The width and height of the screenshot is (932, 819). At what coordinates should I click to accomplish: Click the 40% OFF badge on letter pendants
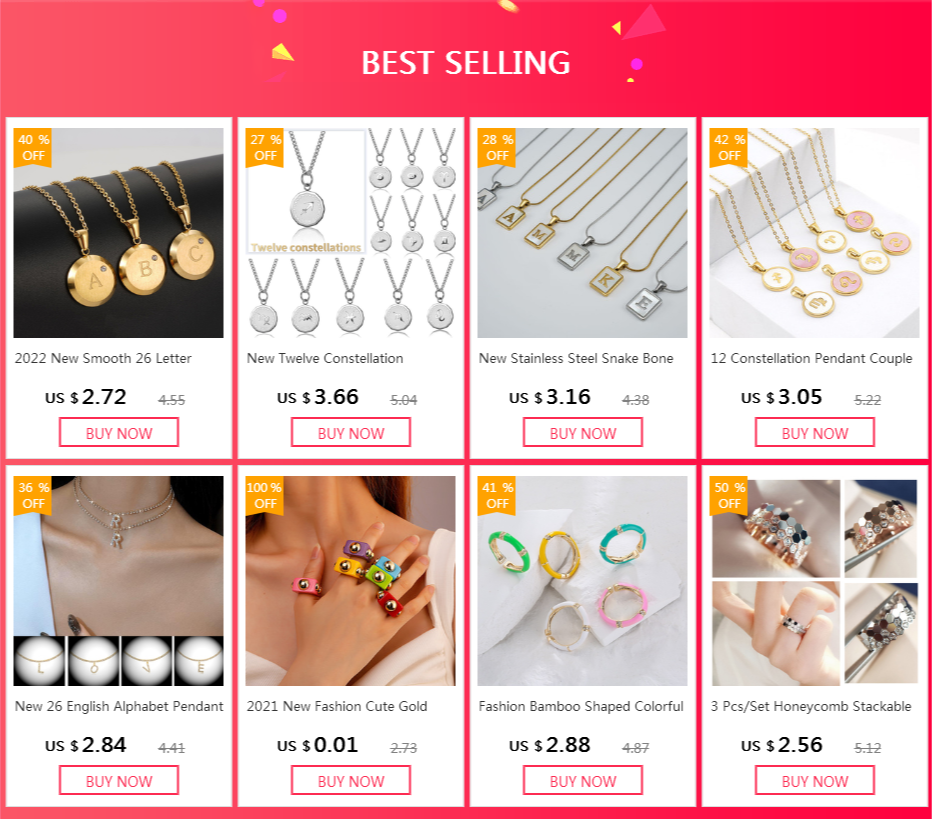point(33,147)
